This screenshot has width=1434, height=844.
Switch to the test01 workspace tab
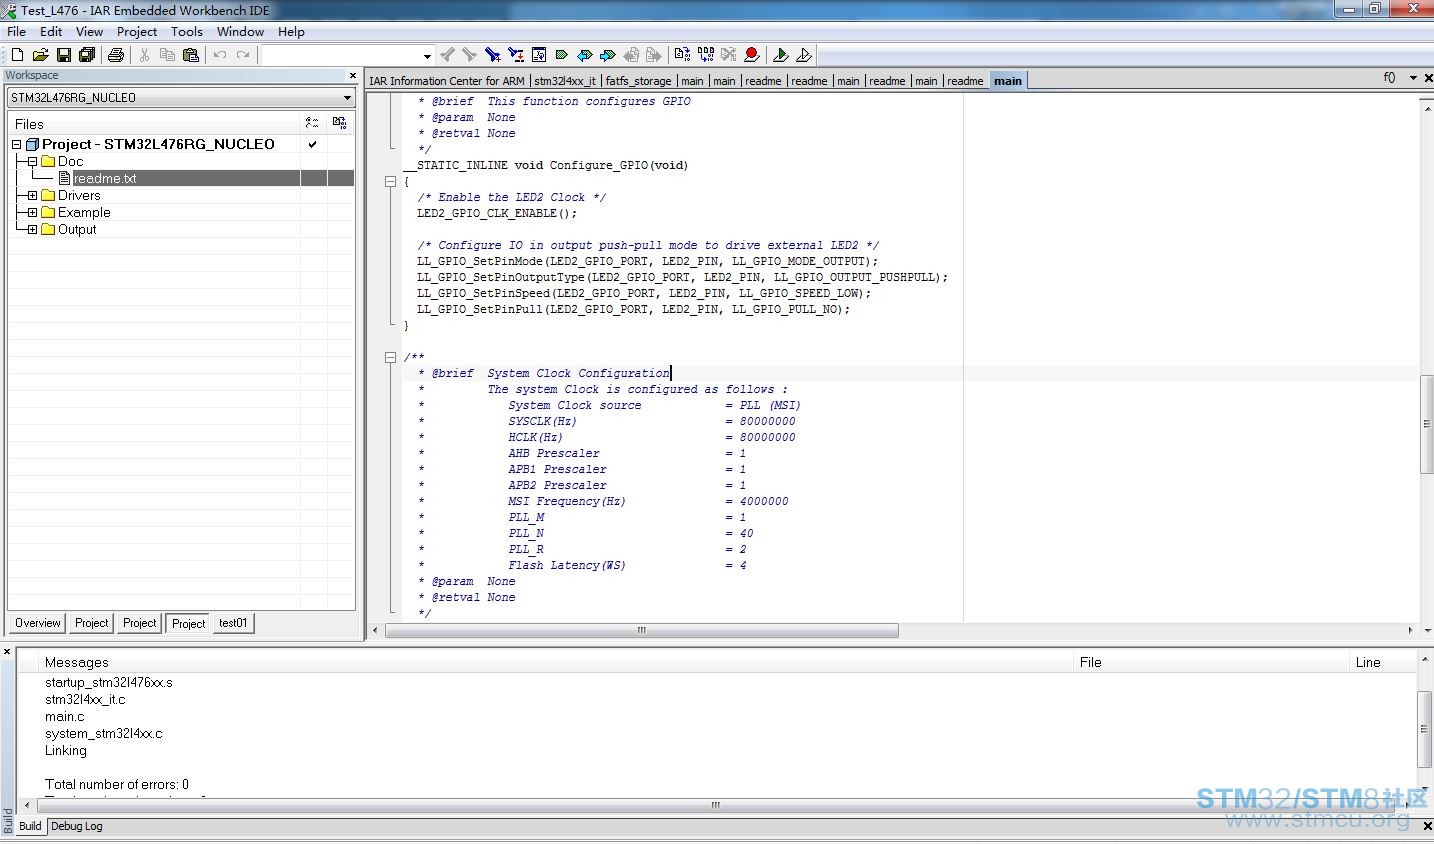[x=233, y=623]
